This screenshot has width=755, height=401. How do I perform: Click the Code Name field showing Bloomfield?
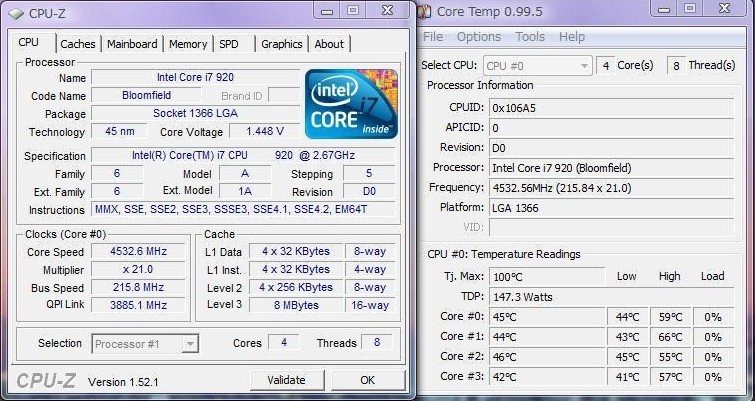[146, 95]
